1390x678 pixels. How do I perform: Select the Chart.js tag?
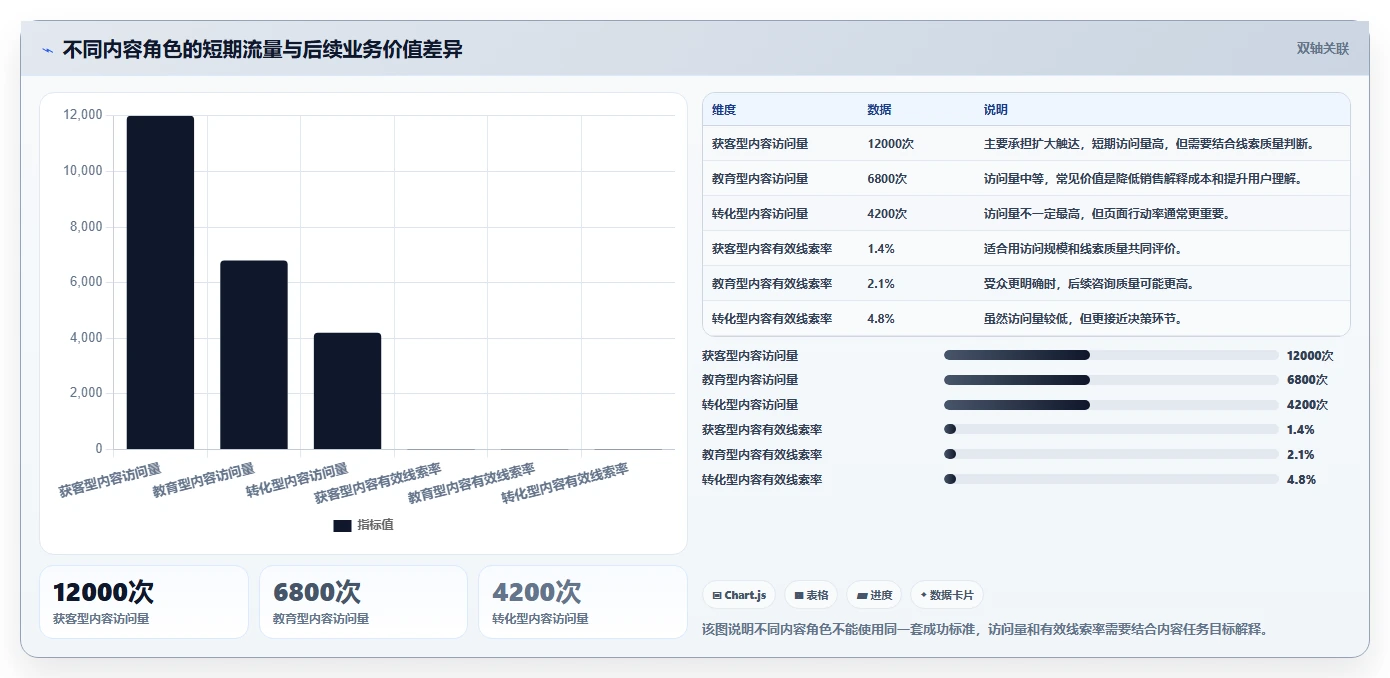[x=739, y=595]
